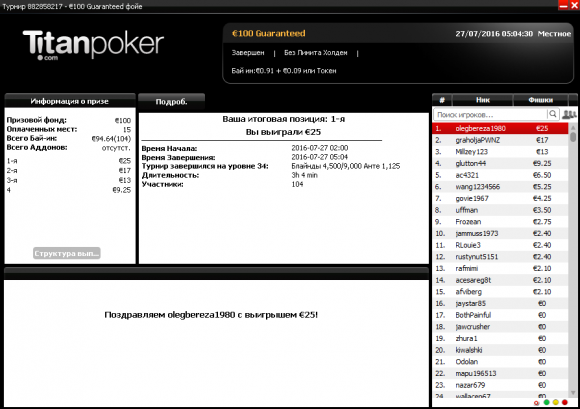The width and height of the screenshot is (580, 409).
Task: Sort the list by Ник column
Action: coord(483,100)
